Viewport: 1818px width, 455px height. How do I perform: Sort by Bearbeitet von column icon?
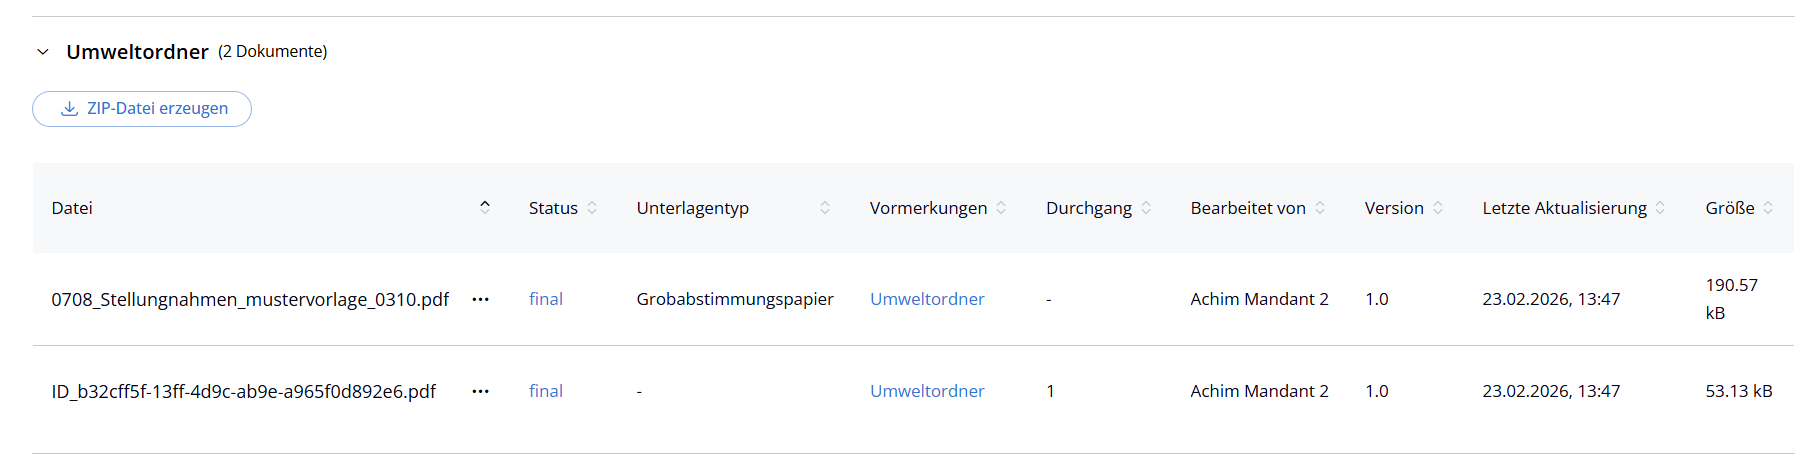pos(1320,208)
